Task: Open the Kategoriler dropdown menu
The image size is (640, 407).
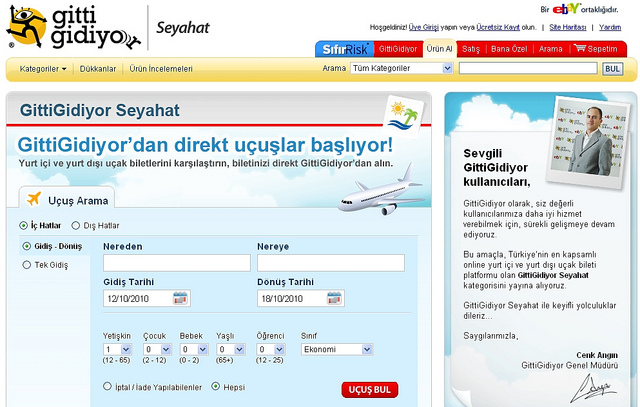Action: (x=43, y=69)
